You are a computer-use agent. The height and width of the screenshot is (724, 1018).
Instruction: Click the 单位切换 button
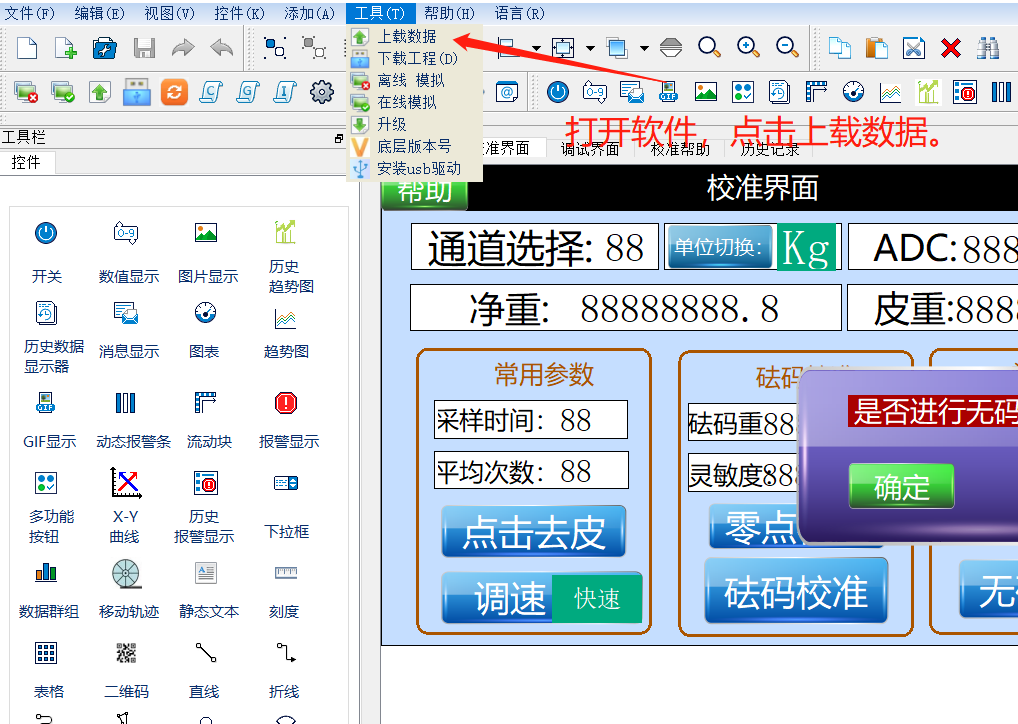719,247
